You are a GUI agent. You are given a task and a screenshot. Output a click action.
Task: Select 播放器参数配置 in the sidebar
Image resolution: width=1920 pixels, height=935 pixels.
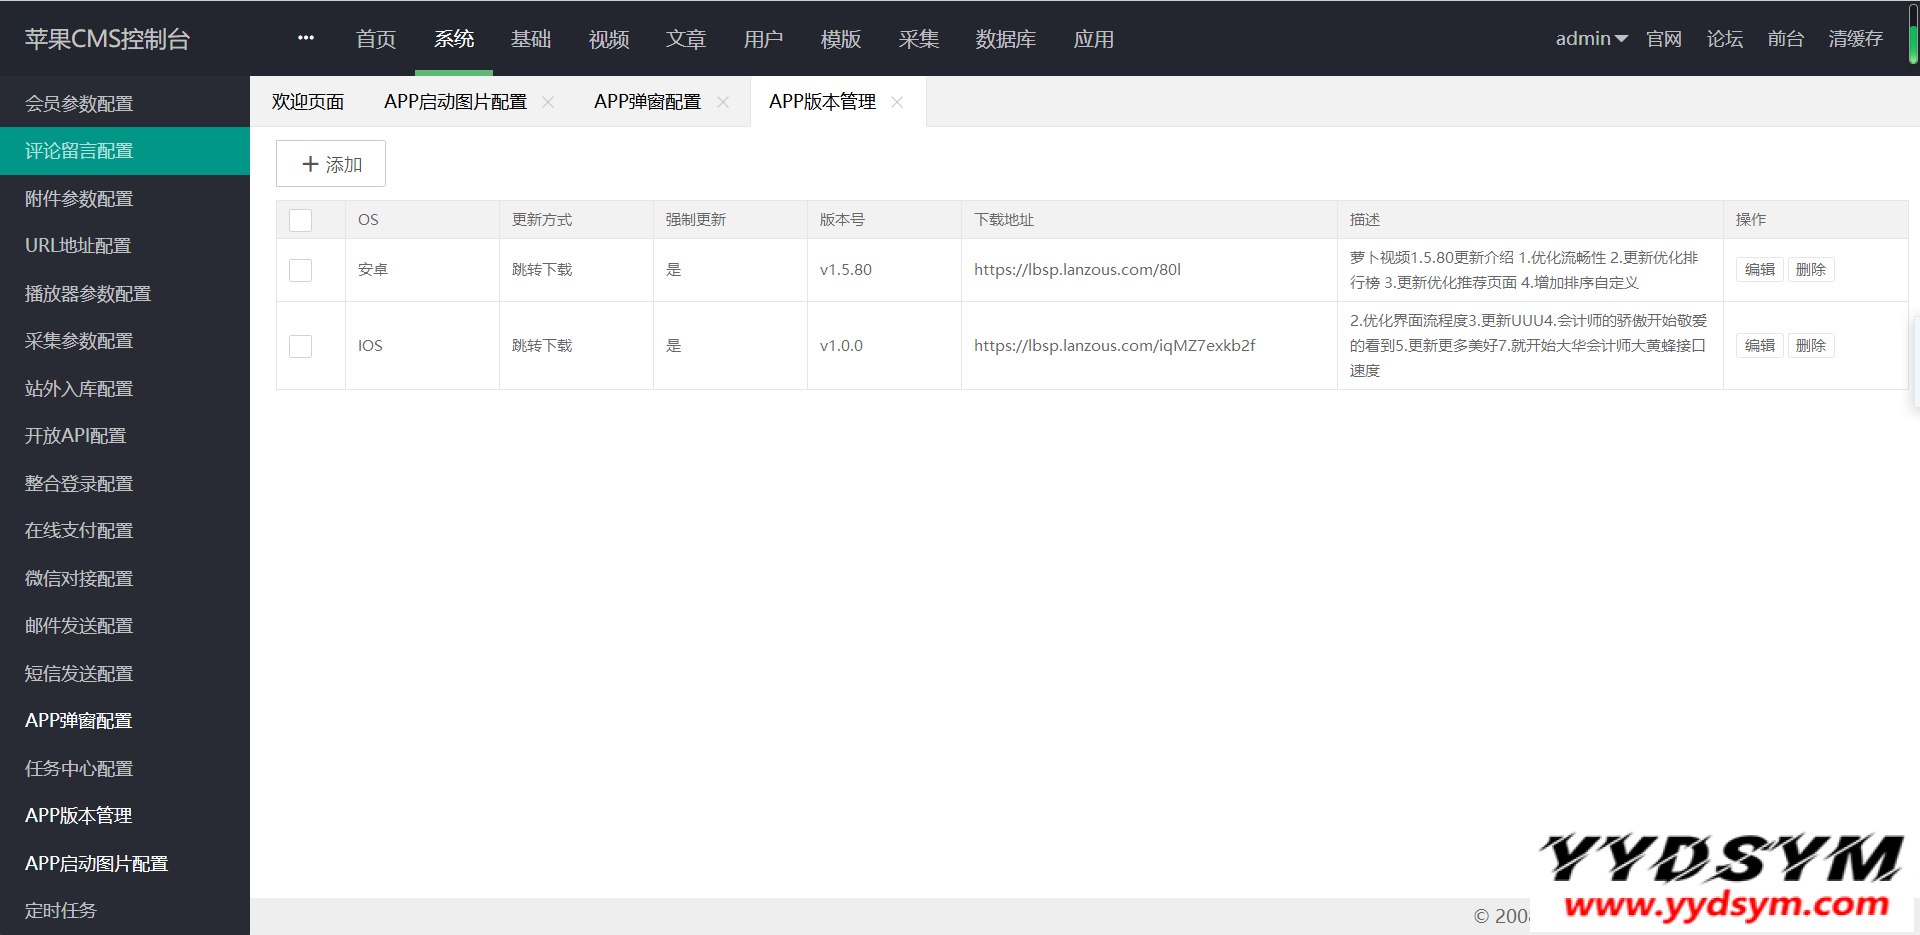click(88, 294)
